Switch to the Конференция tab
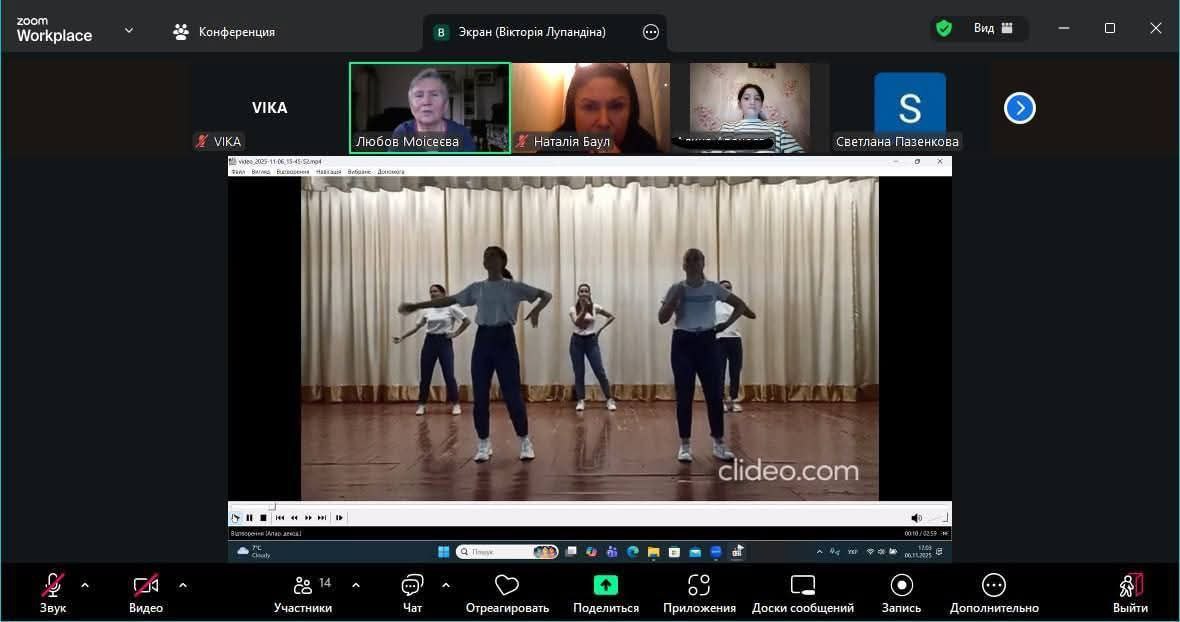The width and height of the screenshot is (1180, 622). 224,32
